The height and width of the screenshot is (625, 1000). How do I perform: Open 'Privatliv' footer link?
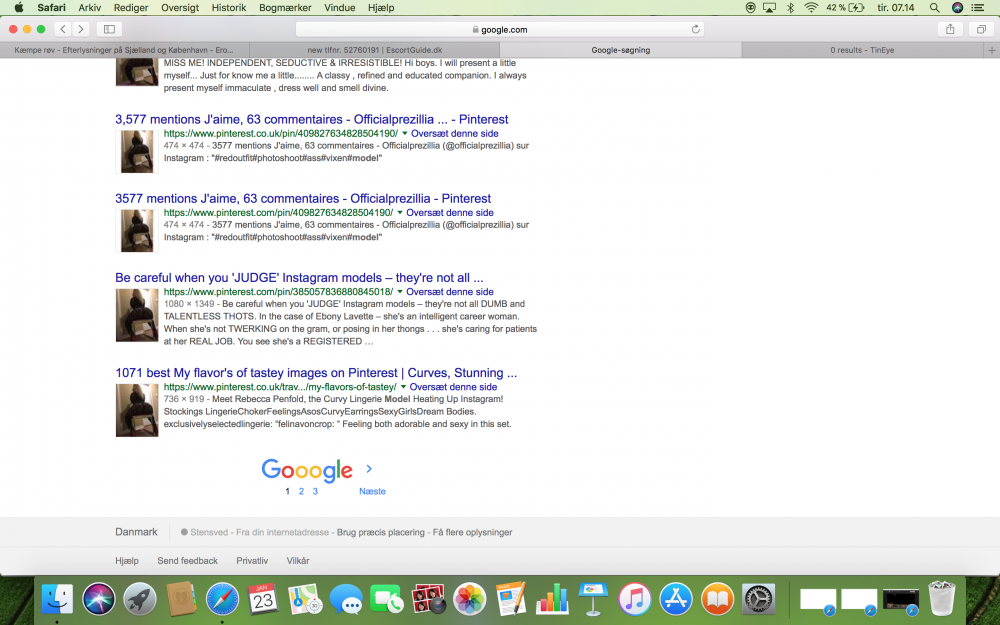(252, 561)
